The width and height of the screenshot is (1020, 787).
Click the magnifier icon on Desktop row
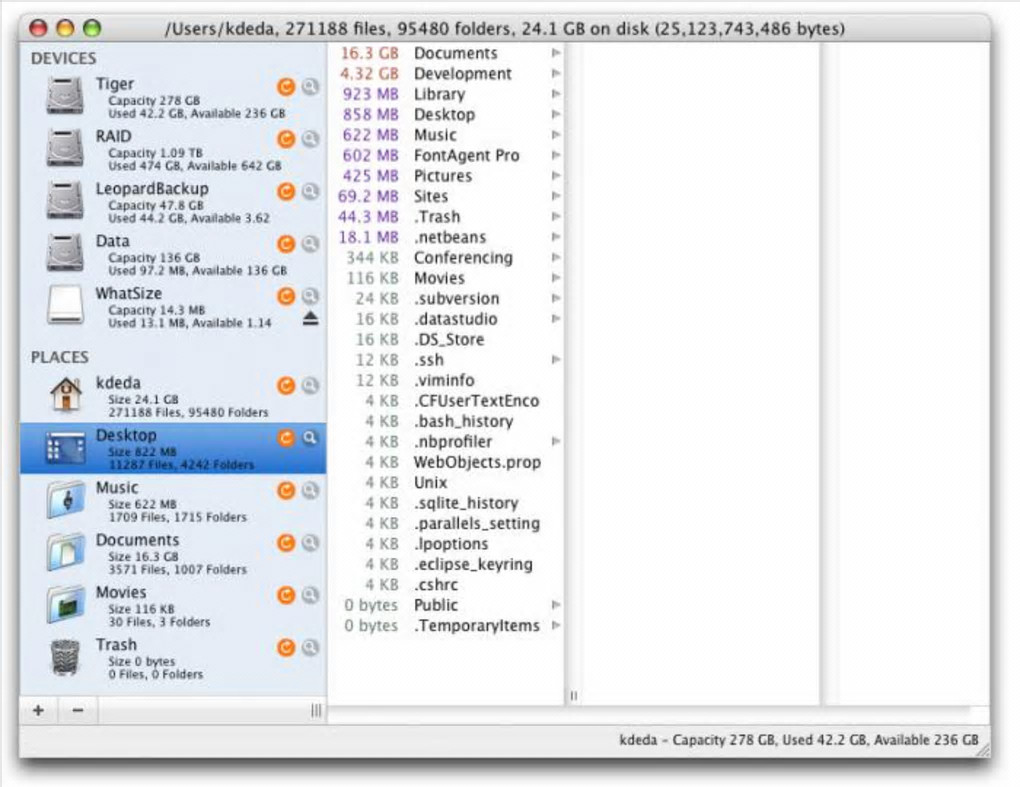point(311,438)
